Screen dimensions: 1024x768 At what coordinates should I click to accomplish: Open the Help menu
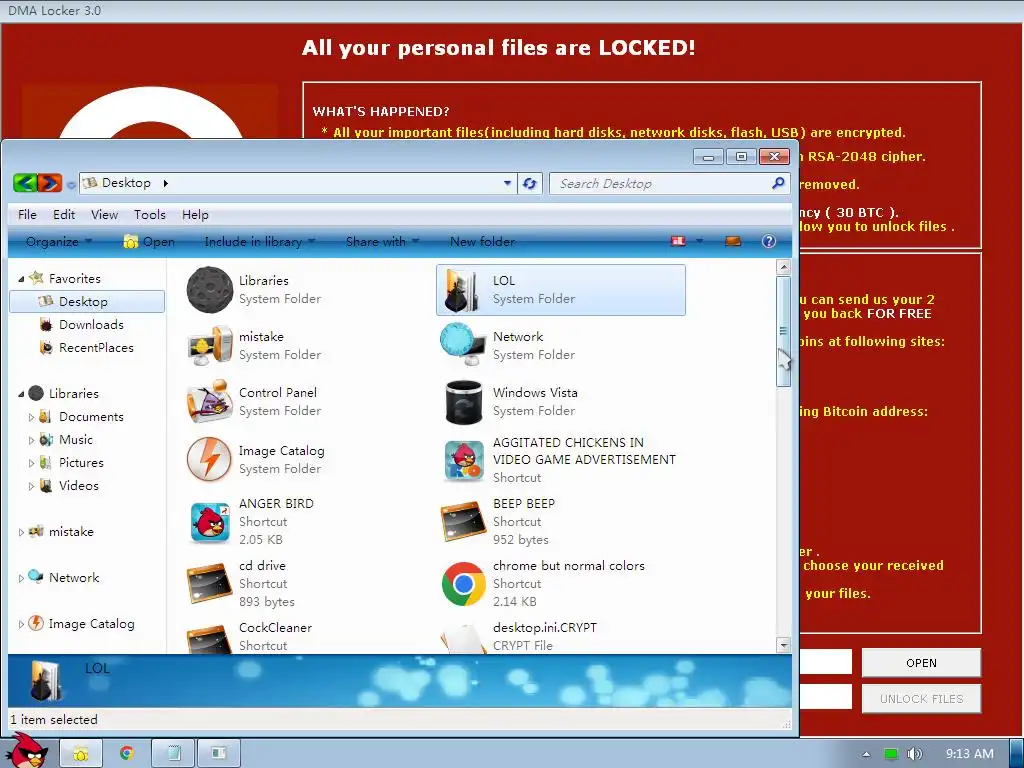pos(195,214)
